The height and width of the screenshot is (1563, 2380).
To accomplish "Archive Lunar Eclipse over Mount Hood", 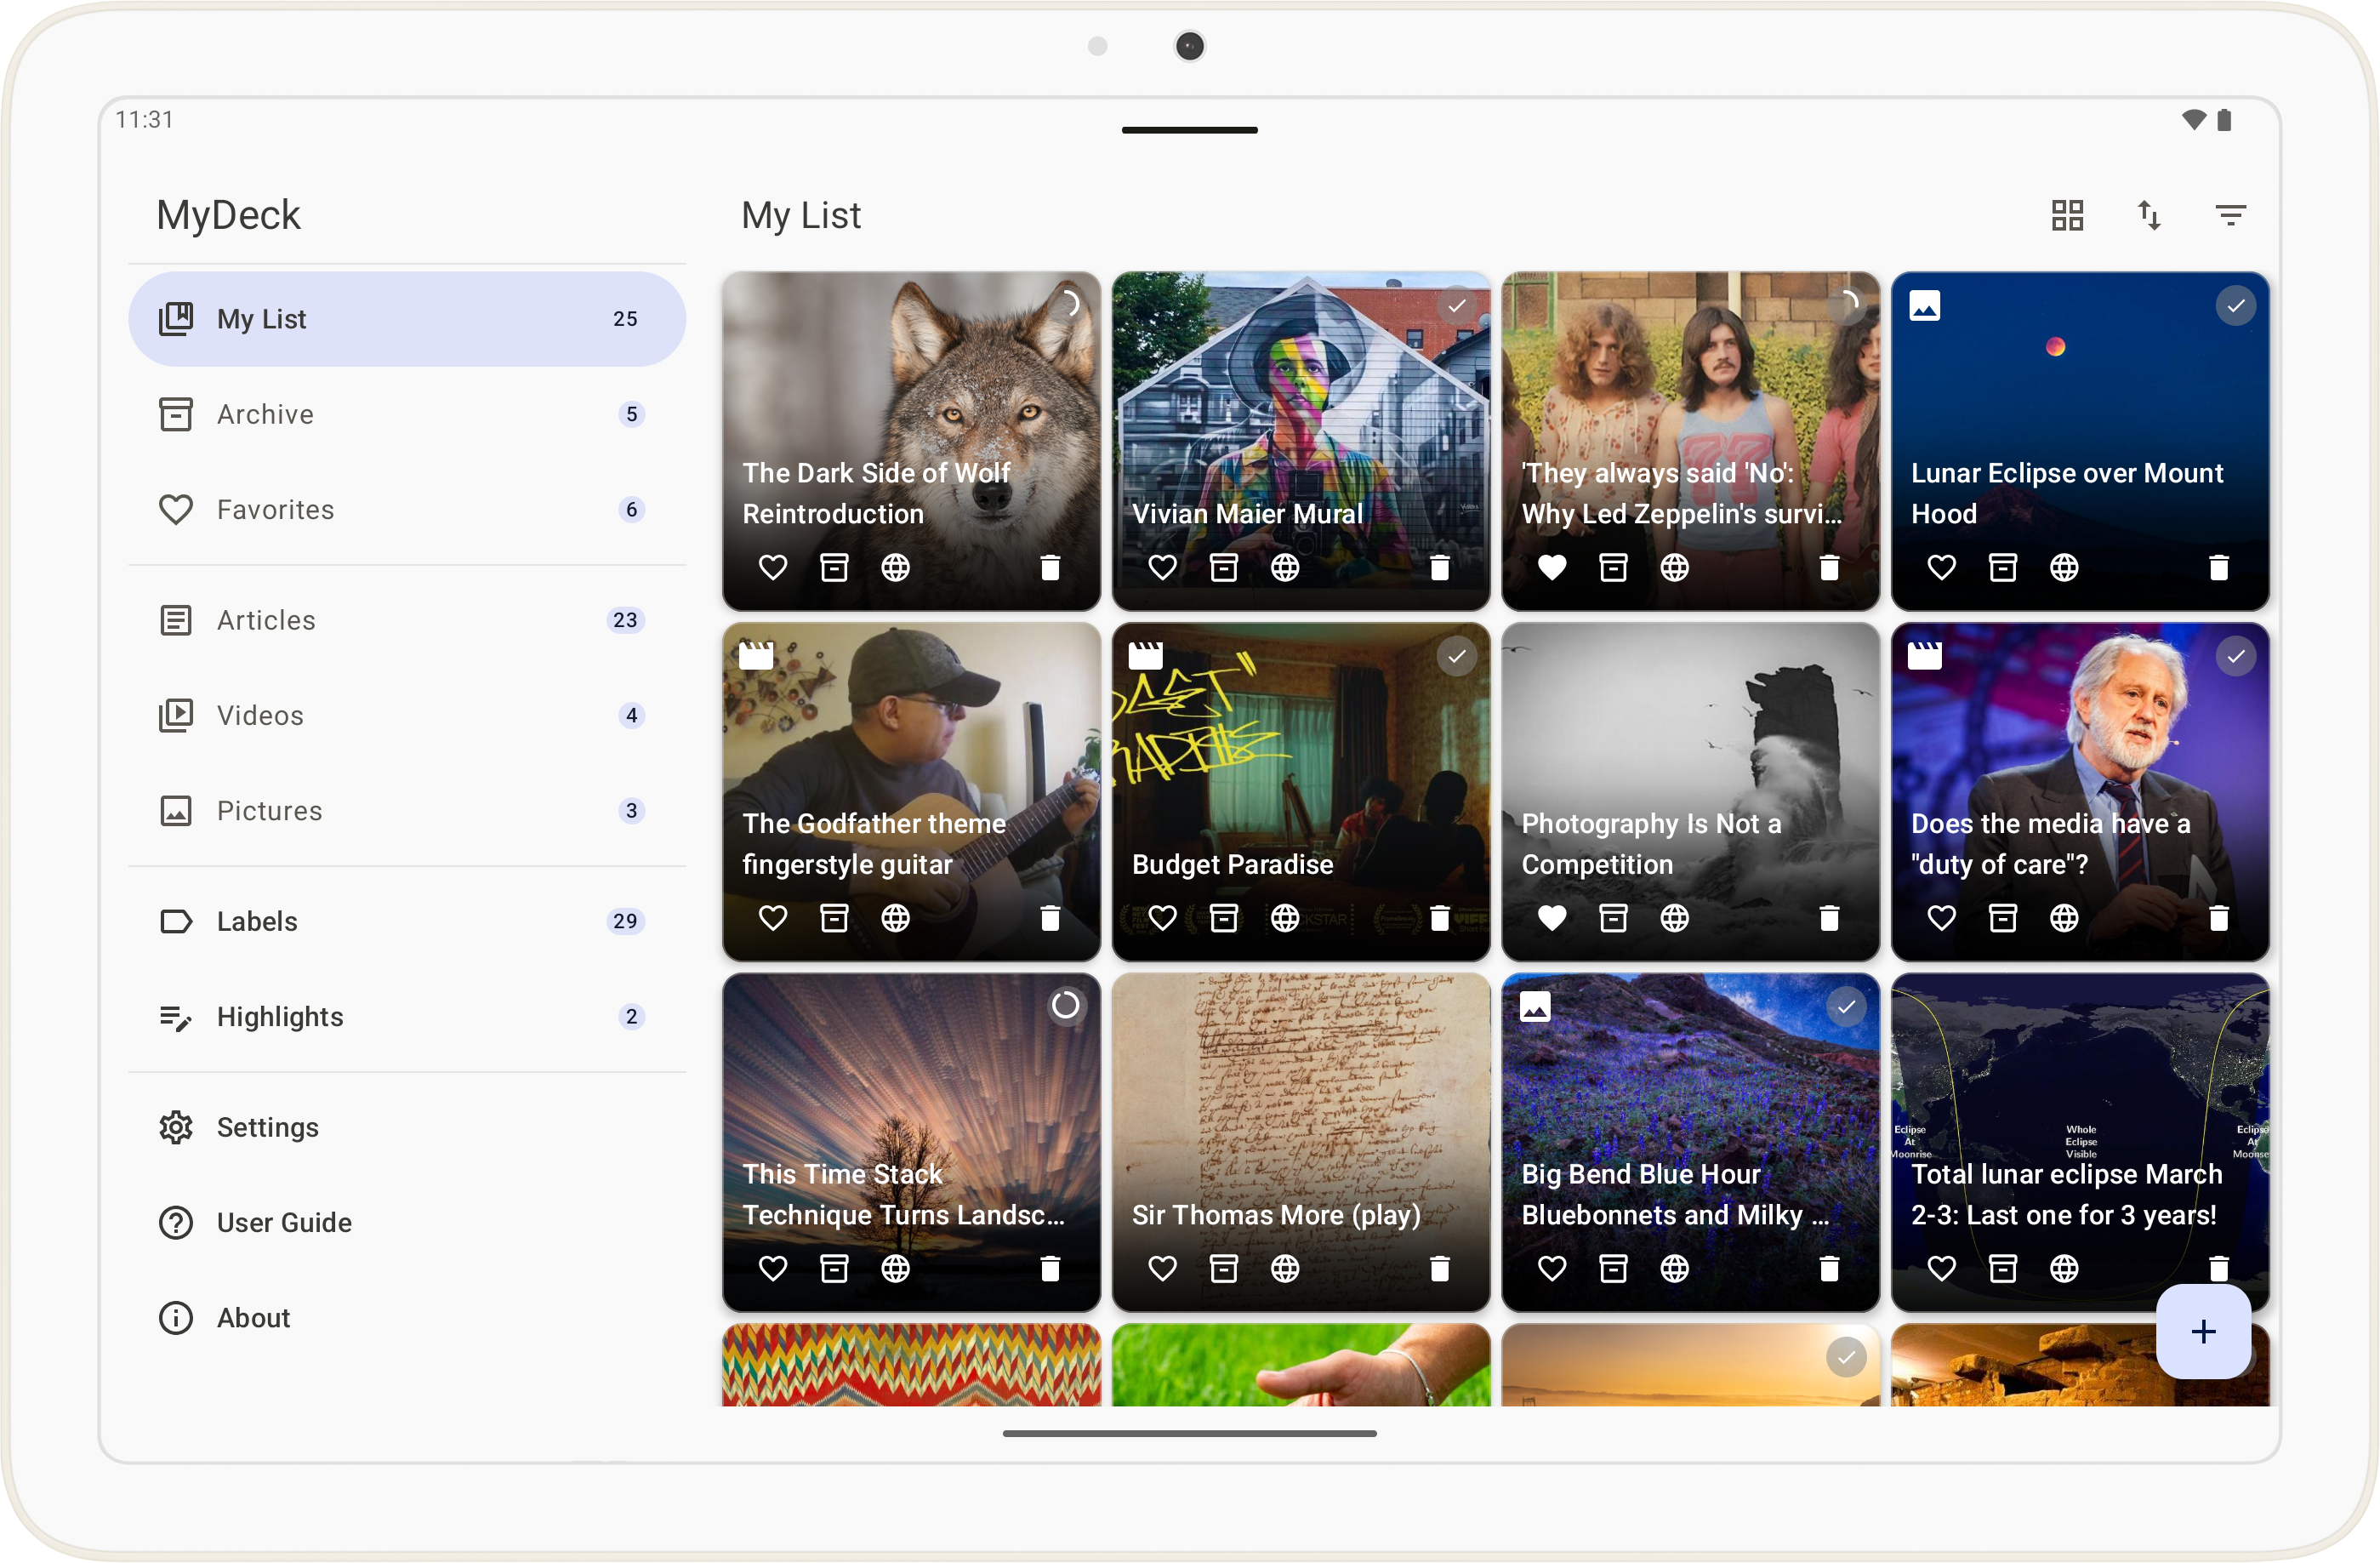I will [x=2003, y=567].
